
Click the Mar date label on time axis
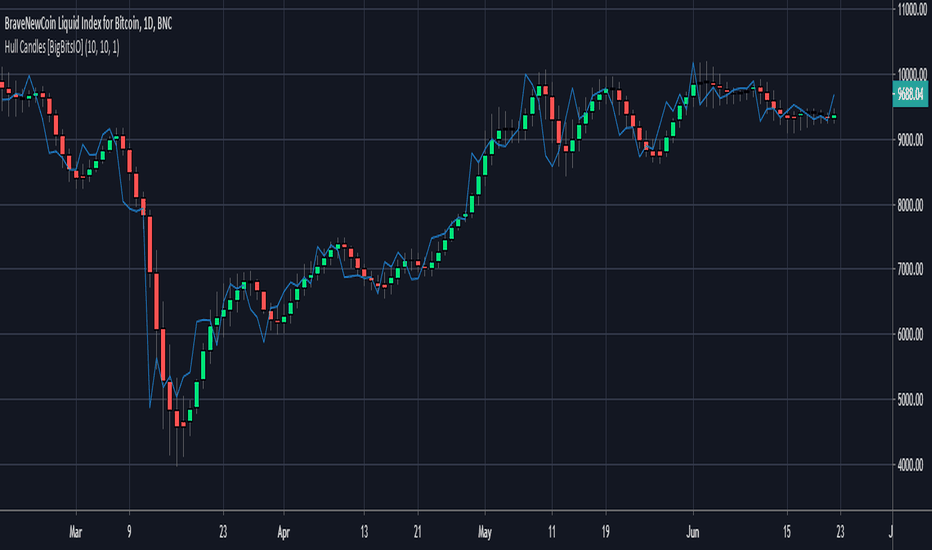pos(75,532)
